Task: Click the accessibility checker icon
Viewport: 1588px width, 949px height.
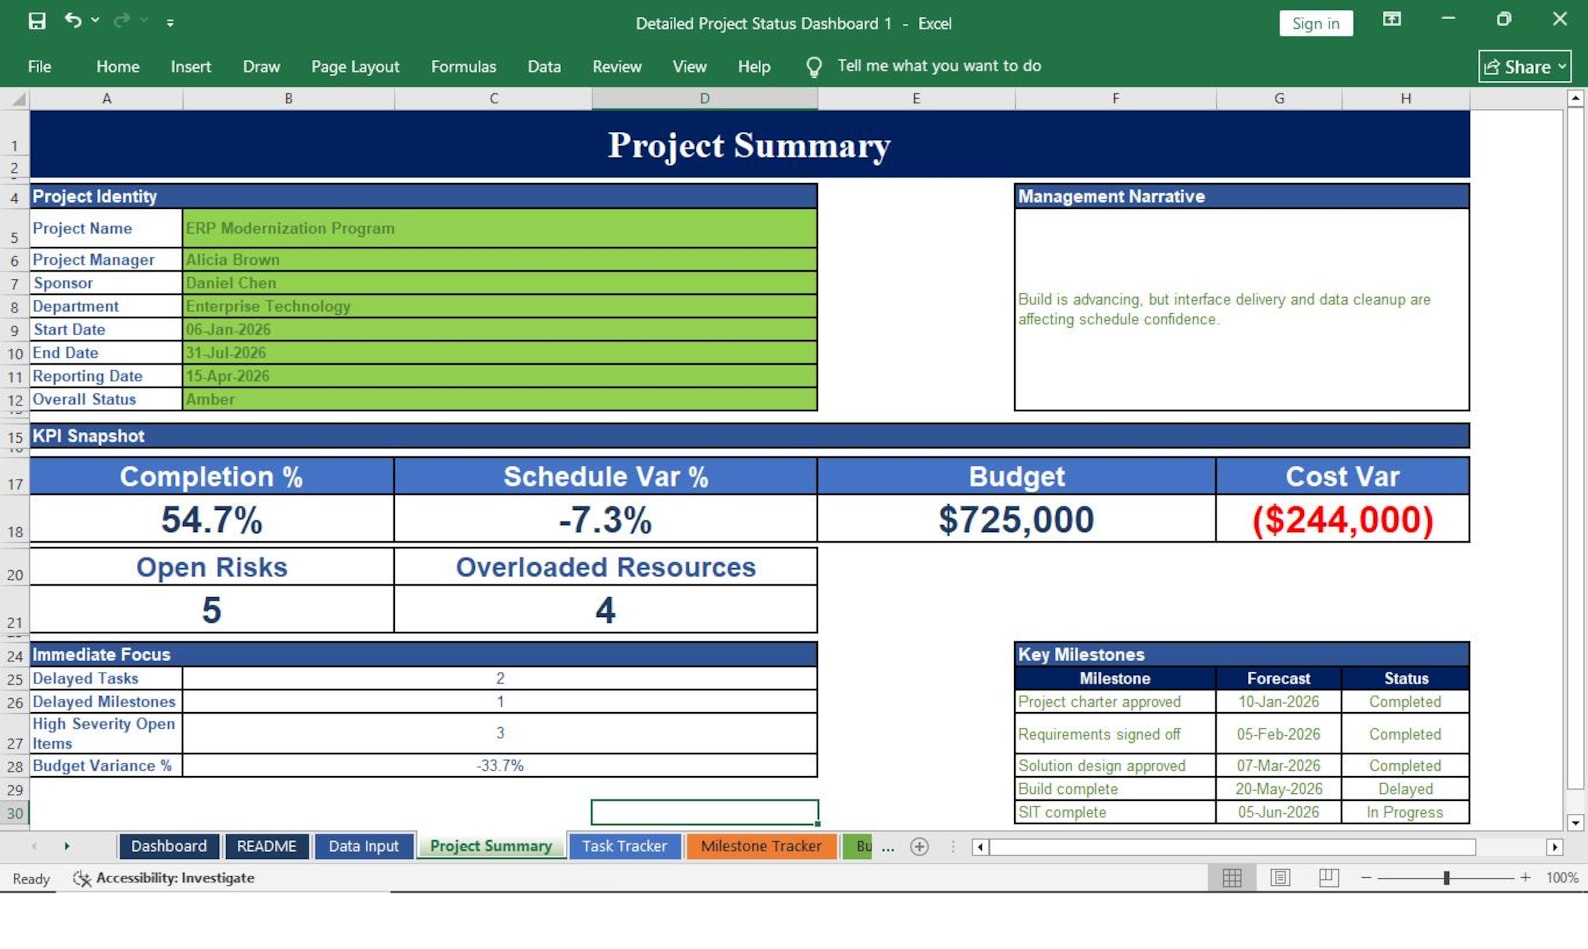Action: point(82,878)
